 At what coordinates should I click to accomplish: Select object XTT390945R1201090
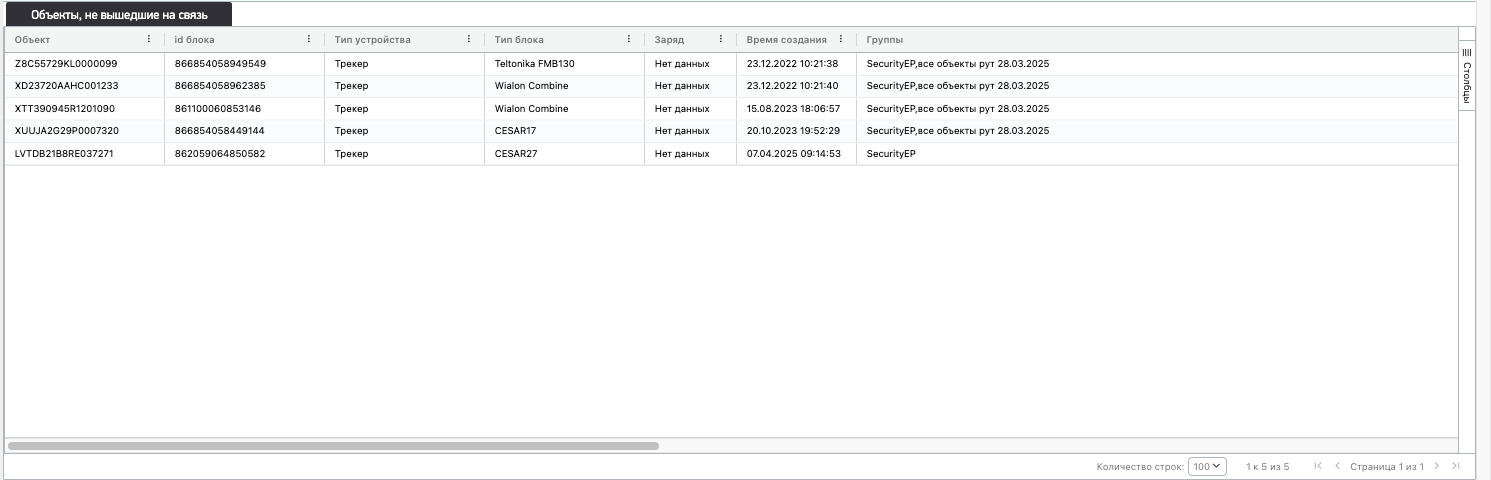pyautogui.click(x=65, y=109)
